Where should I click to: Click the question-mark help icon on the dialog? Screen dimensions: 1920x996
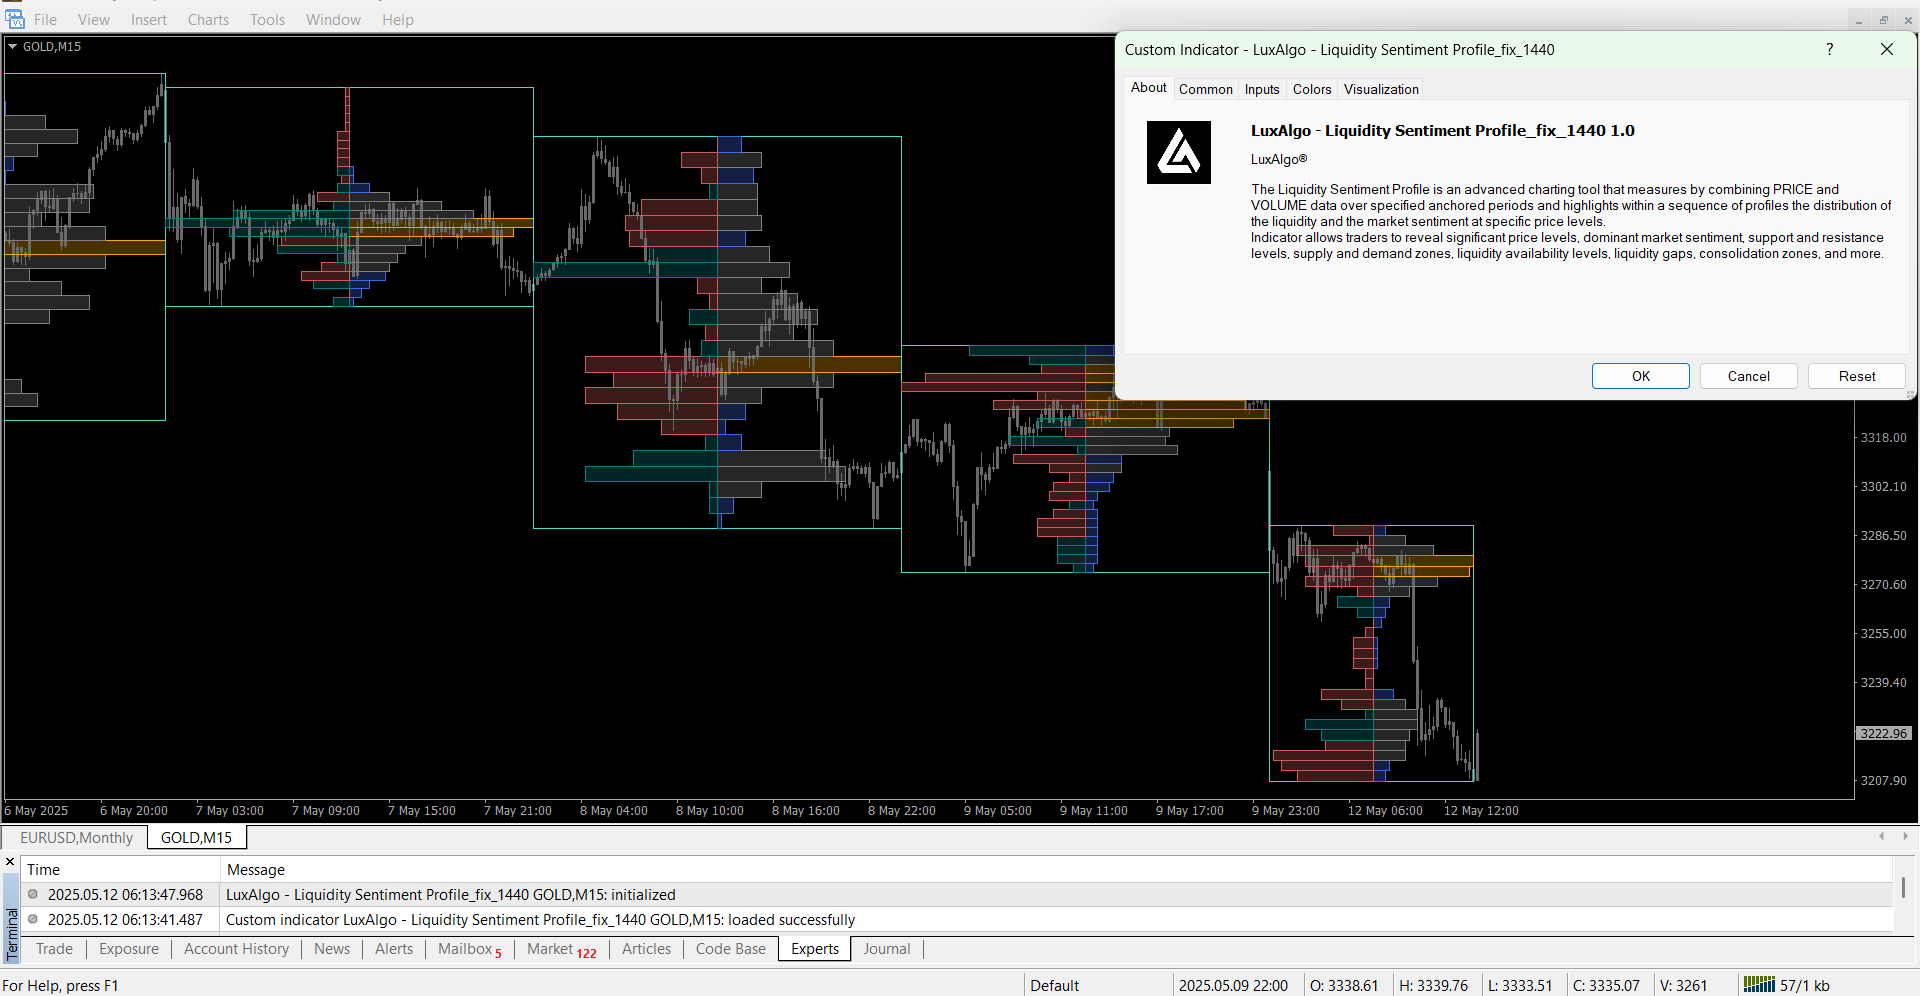click(x=1829, y=49)
